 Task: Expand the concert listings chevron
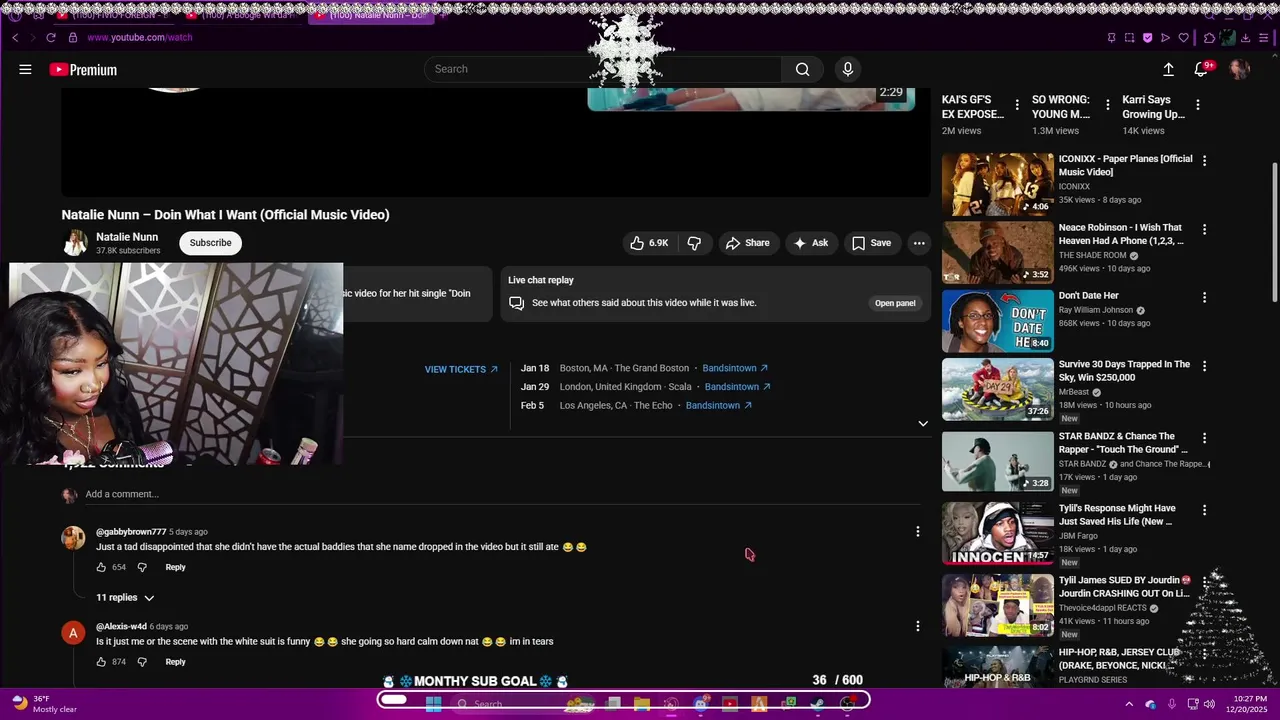point(923,423)
